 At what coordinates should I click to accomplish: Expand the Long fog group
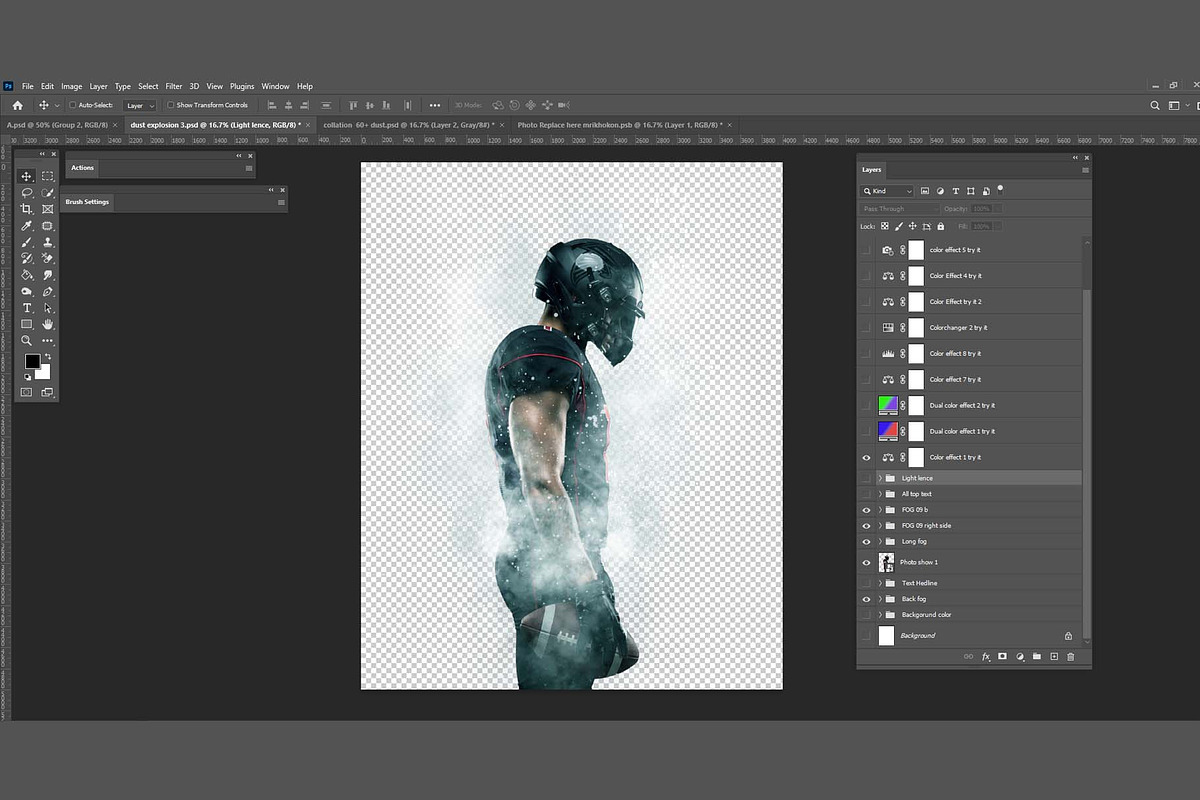pyautogui.click(x=880, y=541)
